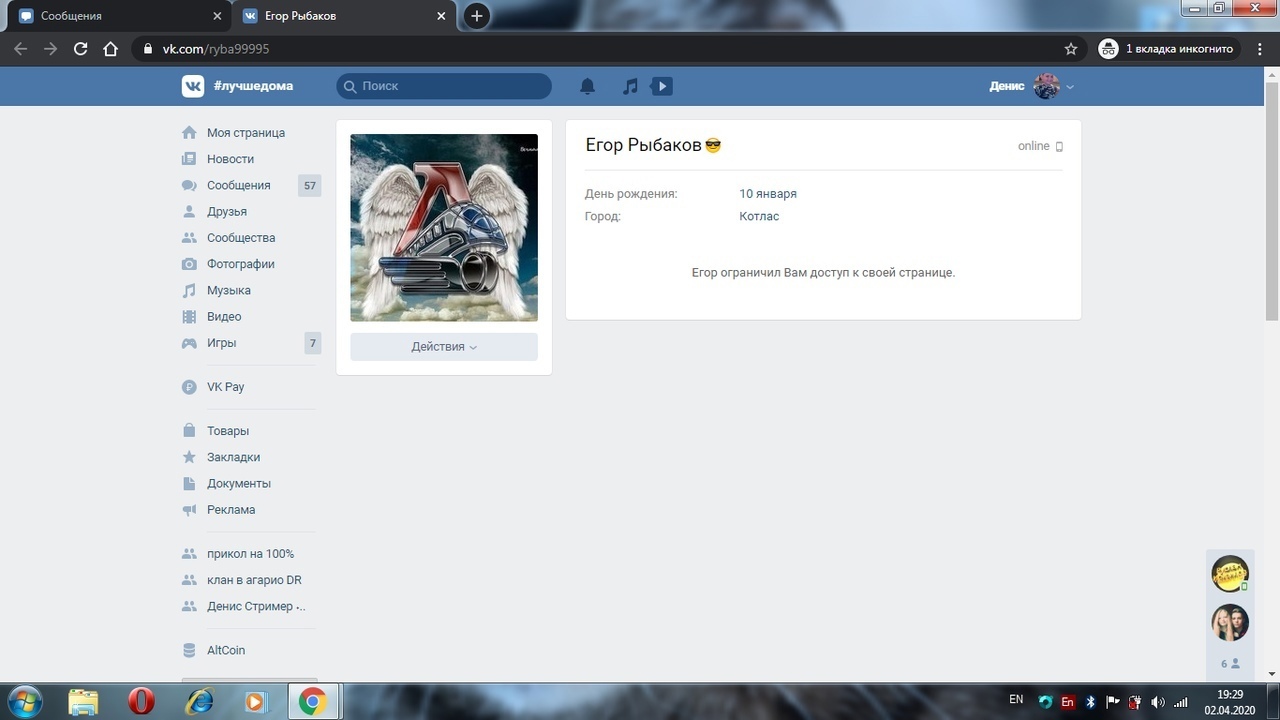The image size is (1280, 720).
Task: Open the Chrome three-dot menu
Action: [1260, 49]
